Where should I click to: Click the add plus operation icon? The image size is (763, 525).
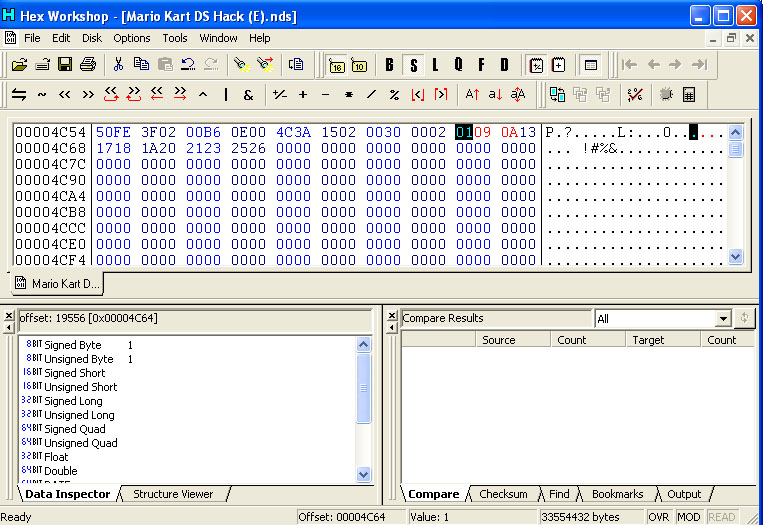[x=303, y=94]
